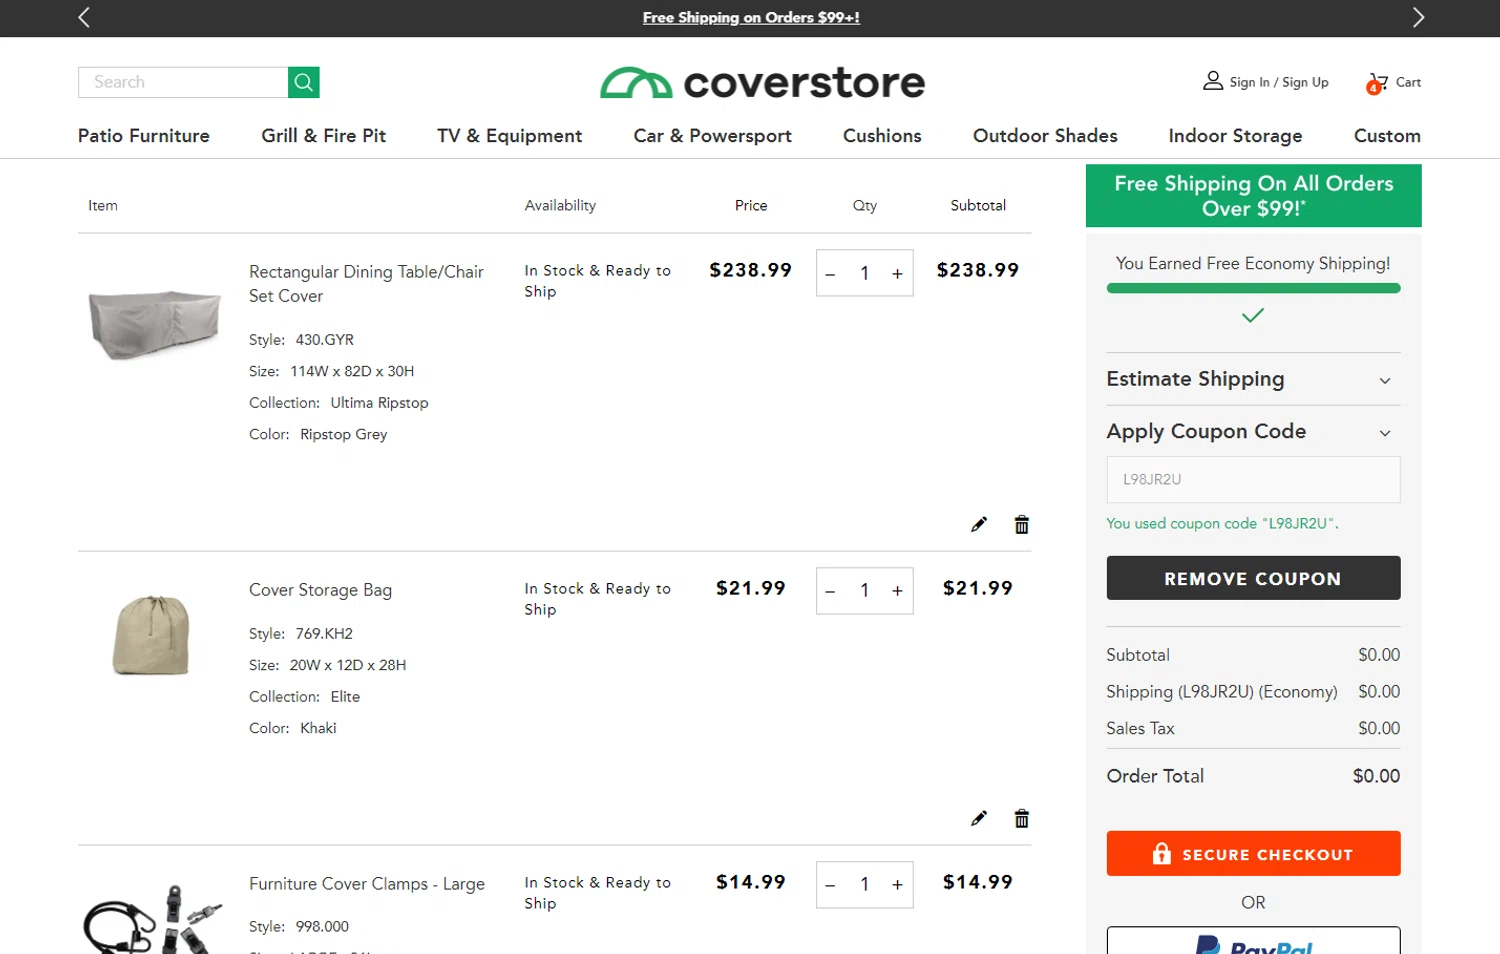Click the quantity field for Cover Storage Bag

click(x=864, y=591)
